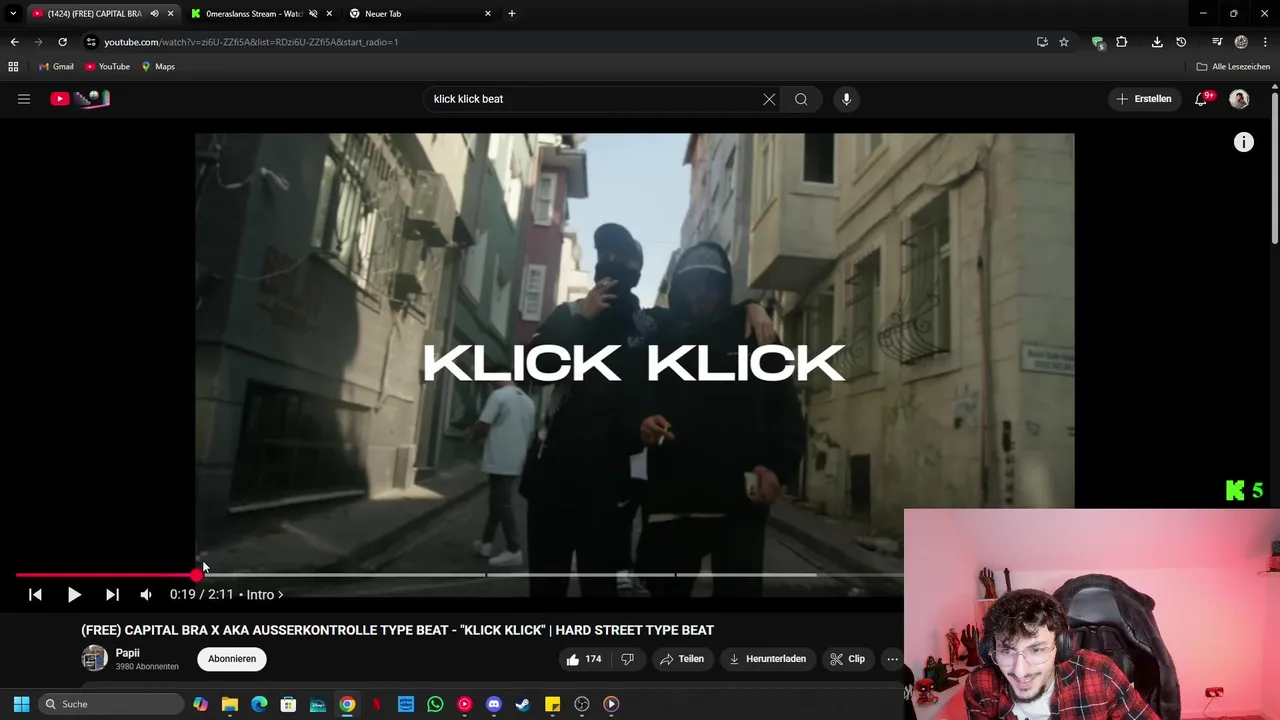Seek on the video progress bar
1280x720 pixels.
coord(459,575)
